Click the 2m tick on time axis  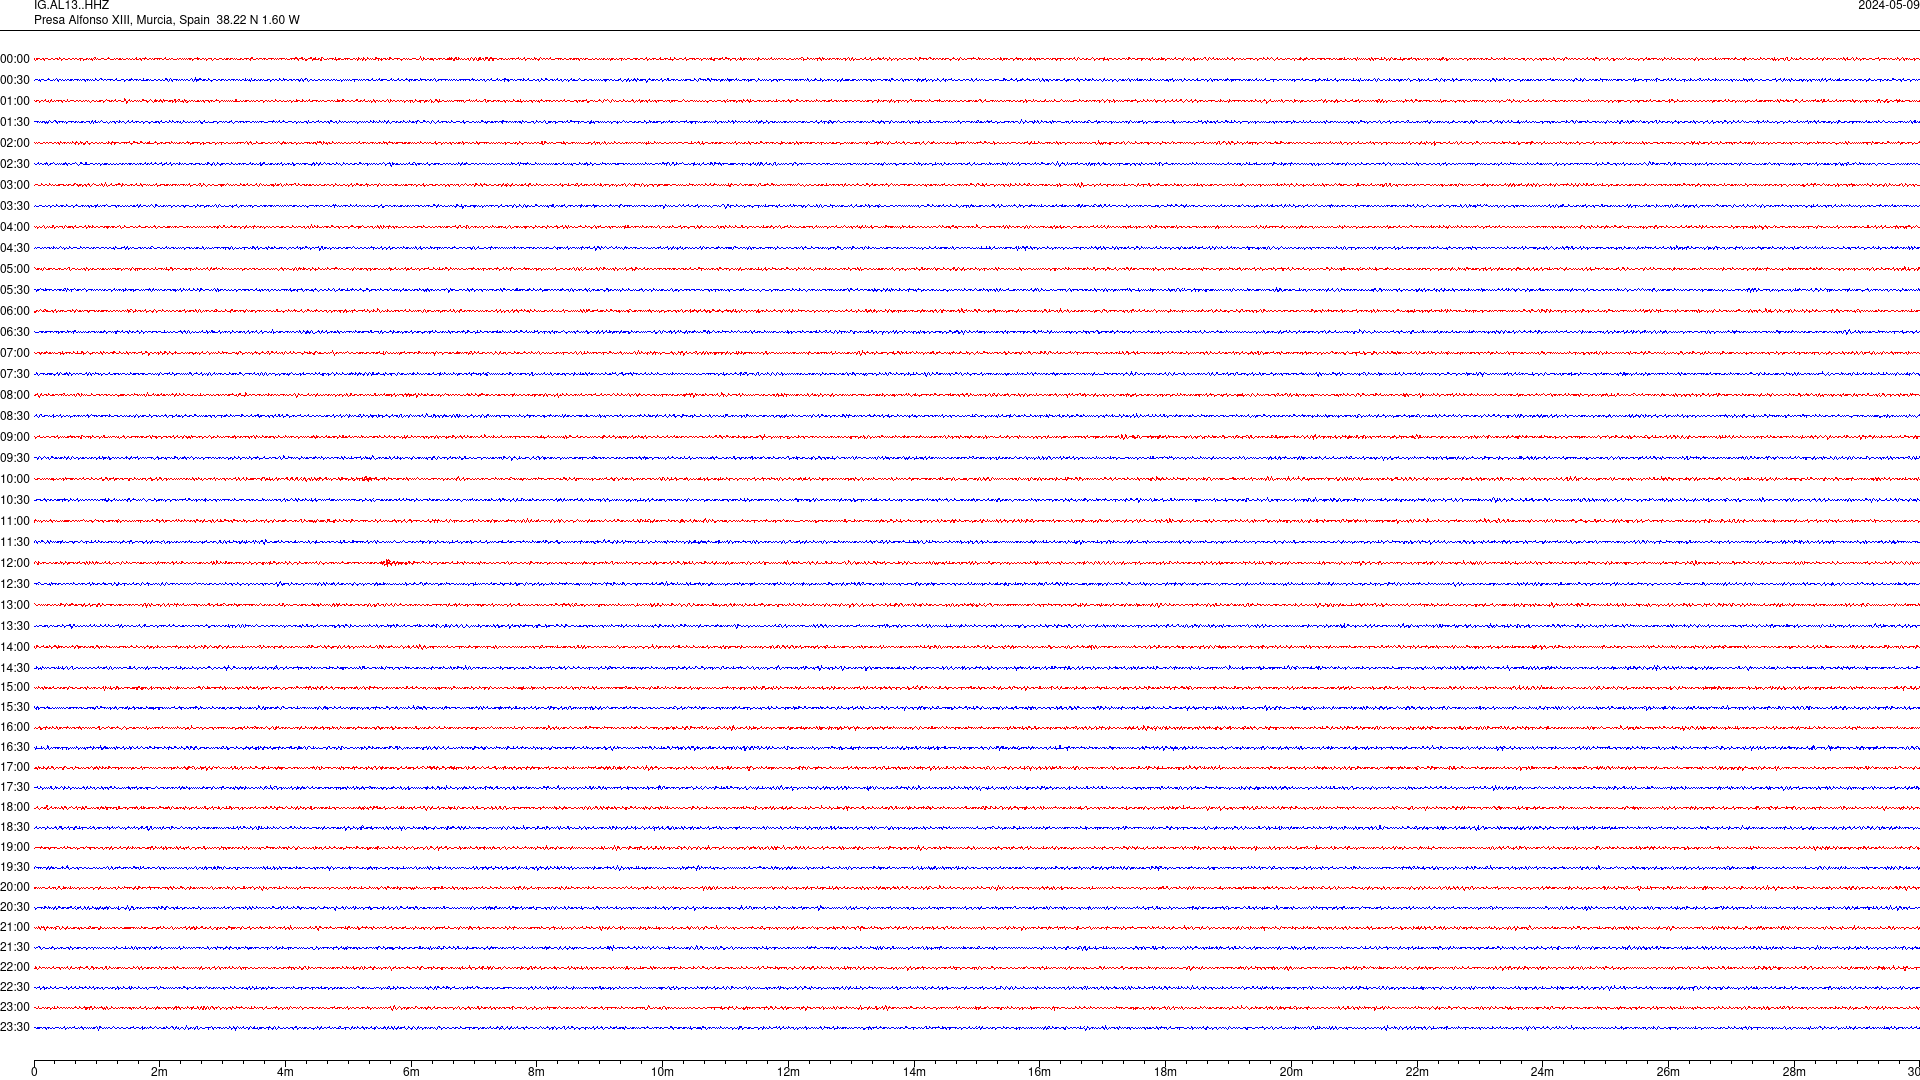(160, 1072)
